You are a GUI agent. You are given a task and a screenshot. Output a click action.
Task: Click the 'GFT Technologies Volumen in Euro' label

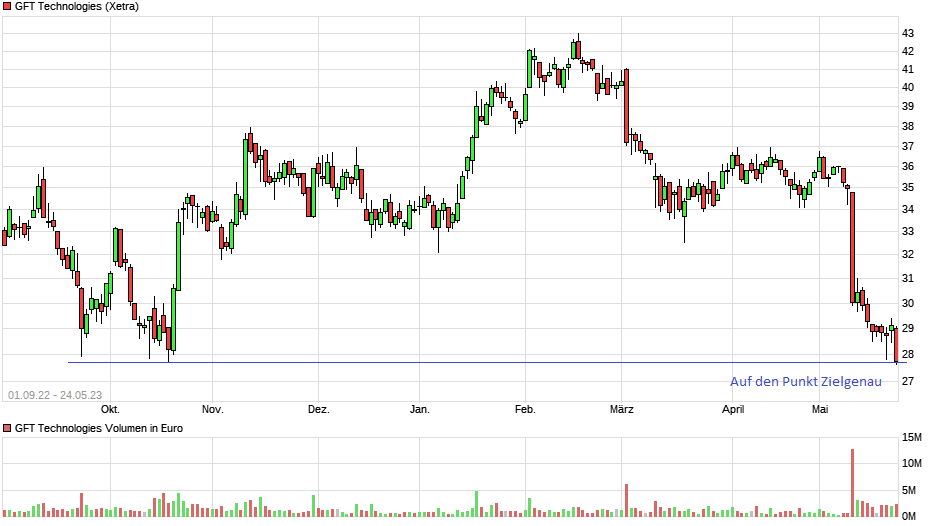coord(99,428)
